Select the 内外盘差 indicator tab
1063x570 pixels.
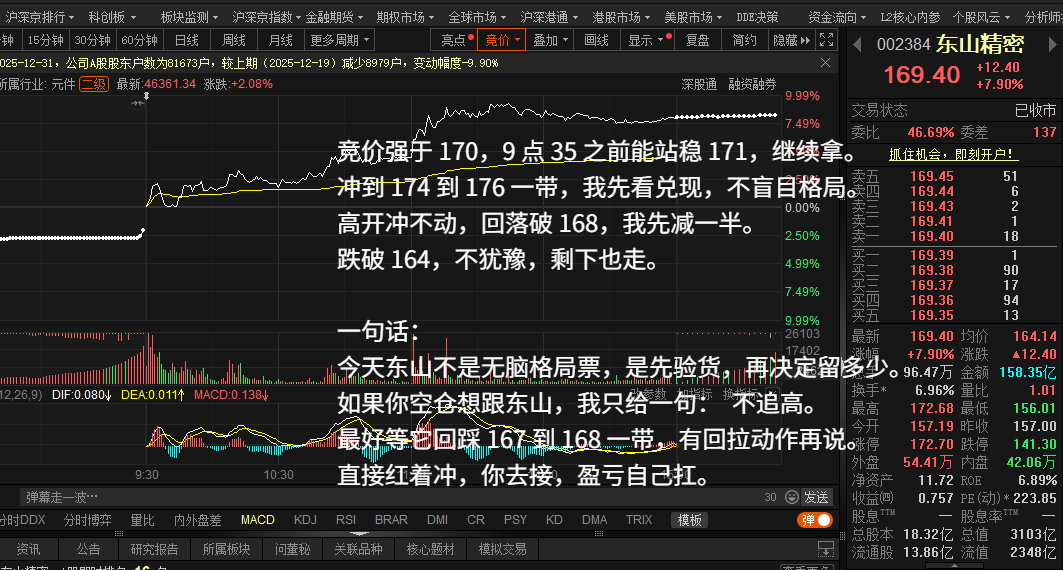(197, 520)
